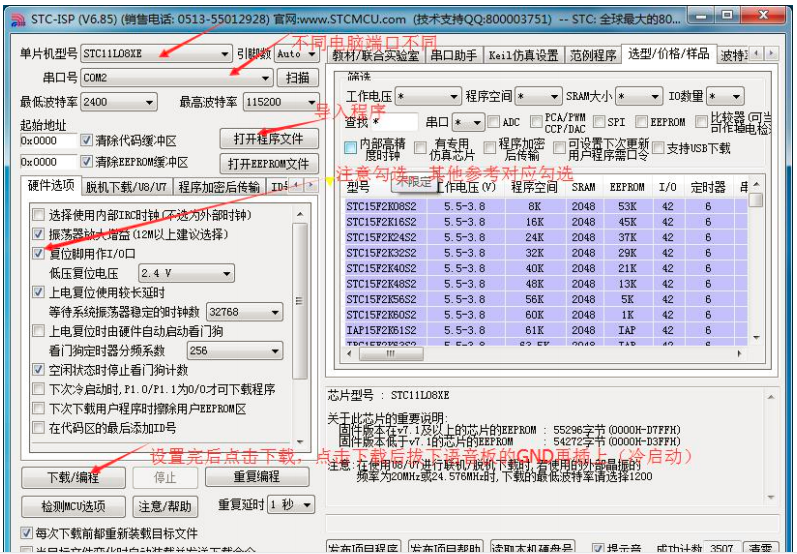Open the 串口 filter dropdown
The image size is (797, 554).
(x=468, y=122)
